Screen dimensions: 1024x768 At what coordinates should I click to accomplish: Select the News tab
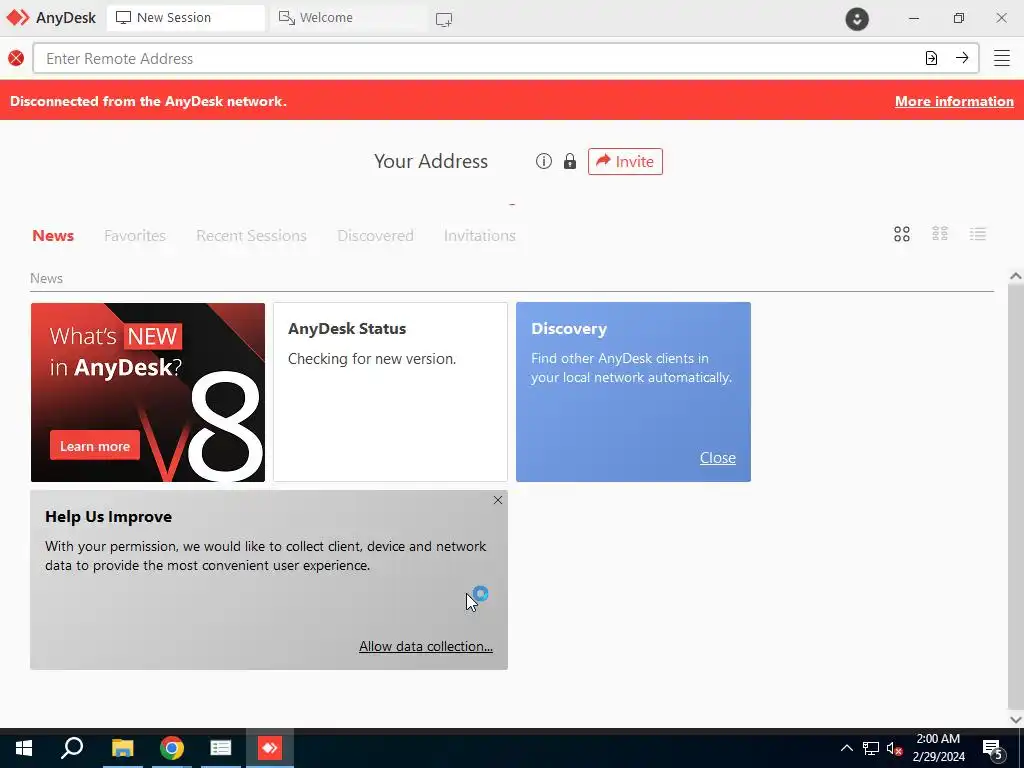pyautogui.click(x=53, y=235)
